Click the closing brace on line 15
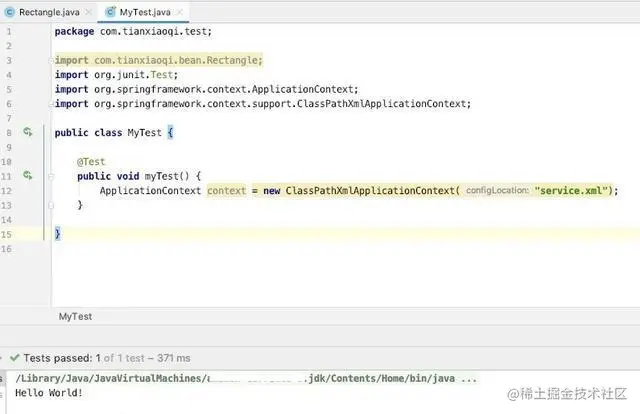Screen dimensions: 640x414 [x=58, y=234]
